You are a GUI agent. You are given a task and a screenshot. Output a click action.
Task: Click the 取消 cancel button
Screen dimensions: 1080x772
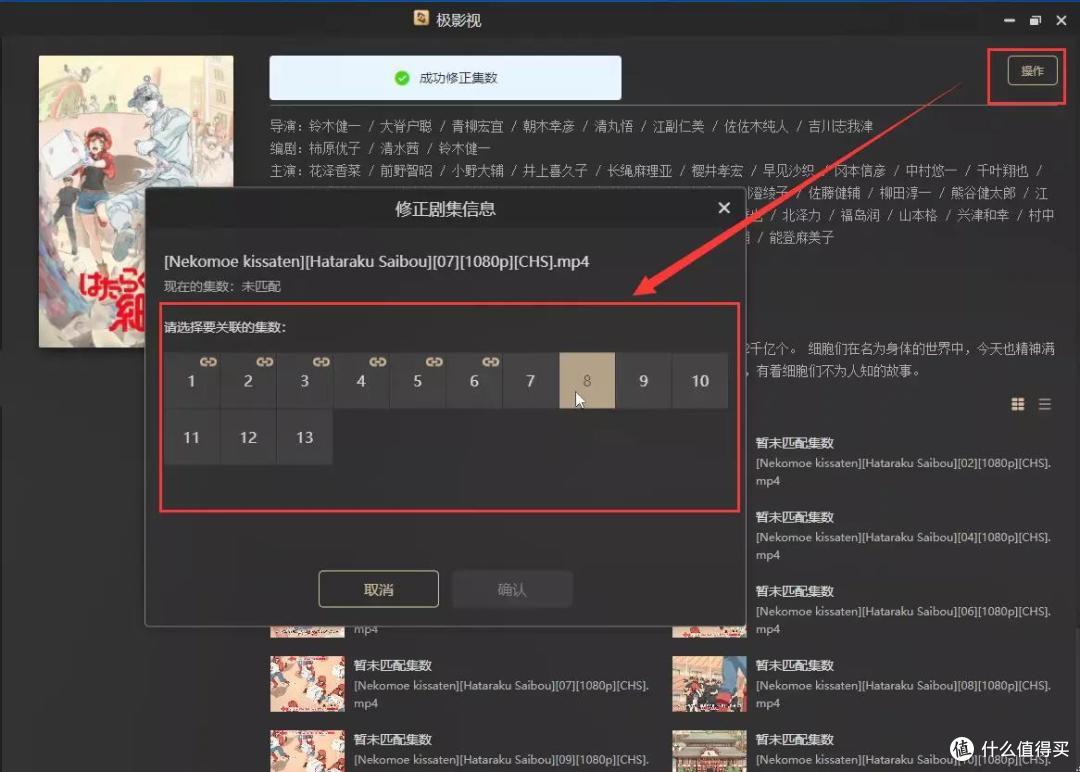(x=379, y=590)
